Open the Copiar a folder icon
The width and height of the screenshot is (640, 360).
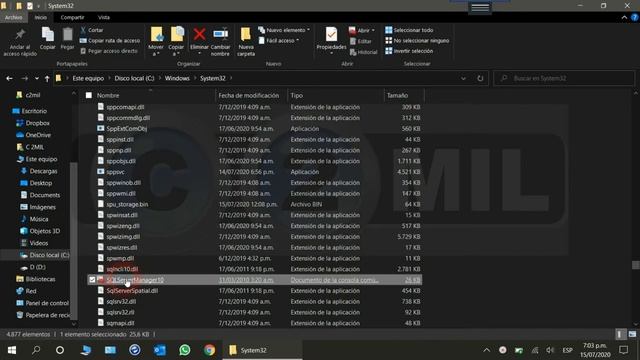click(177, 34)
